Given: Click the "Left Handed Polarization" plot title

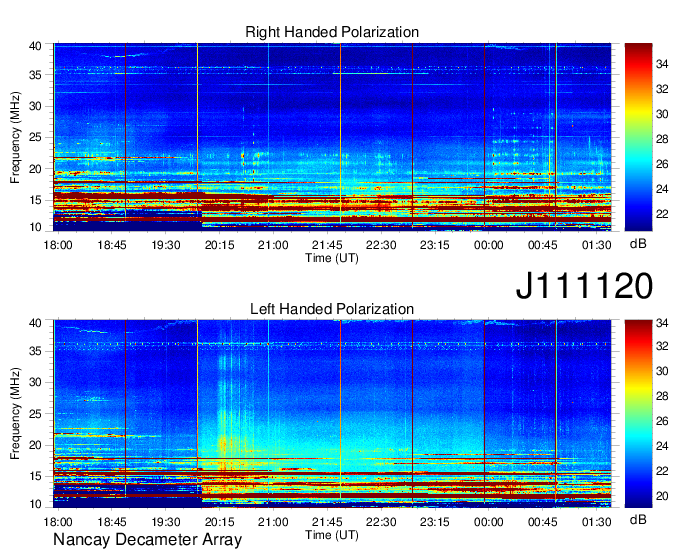Looking at the screenshot, I should [x=332, y=309].
